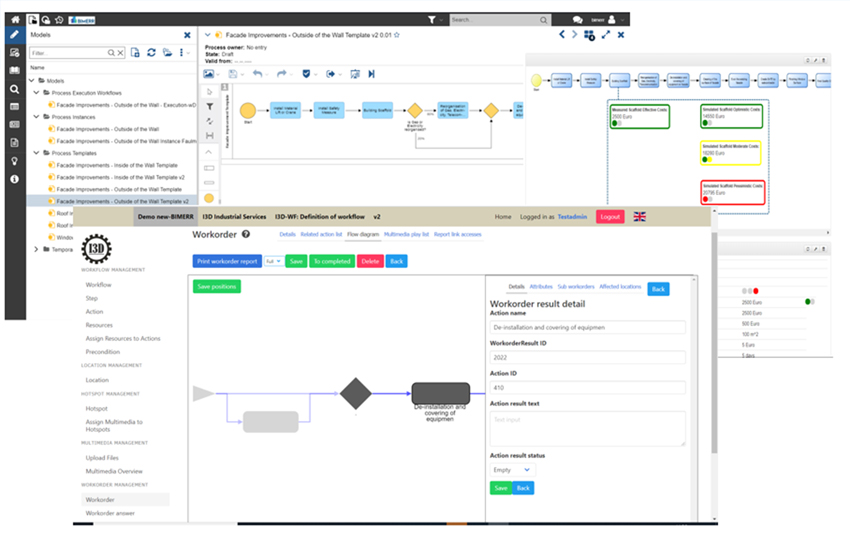
Task: Click the refresh icon in the Models panel
Action: point(151,53)
